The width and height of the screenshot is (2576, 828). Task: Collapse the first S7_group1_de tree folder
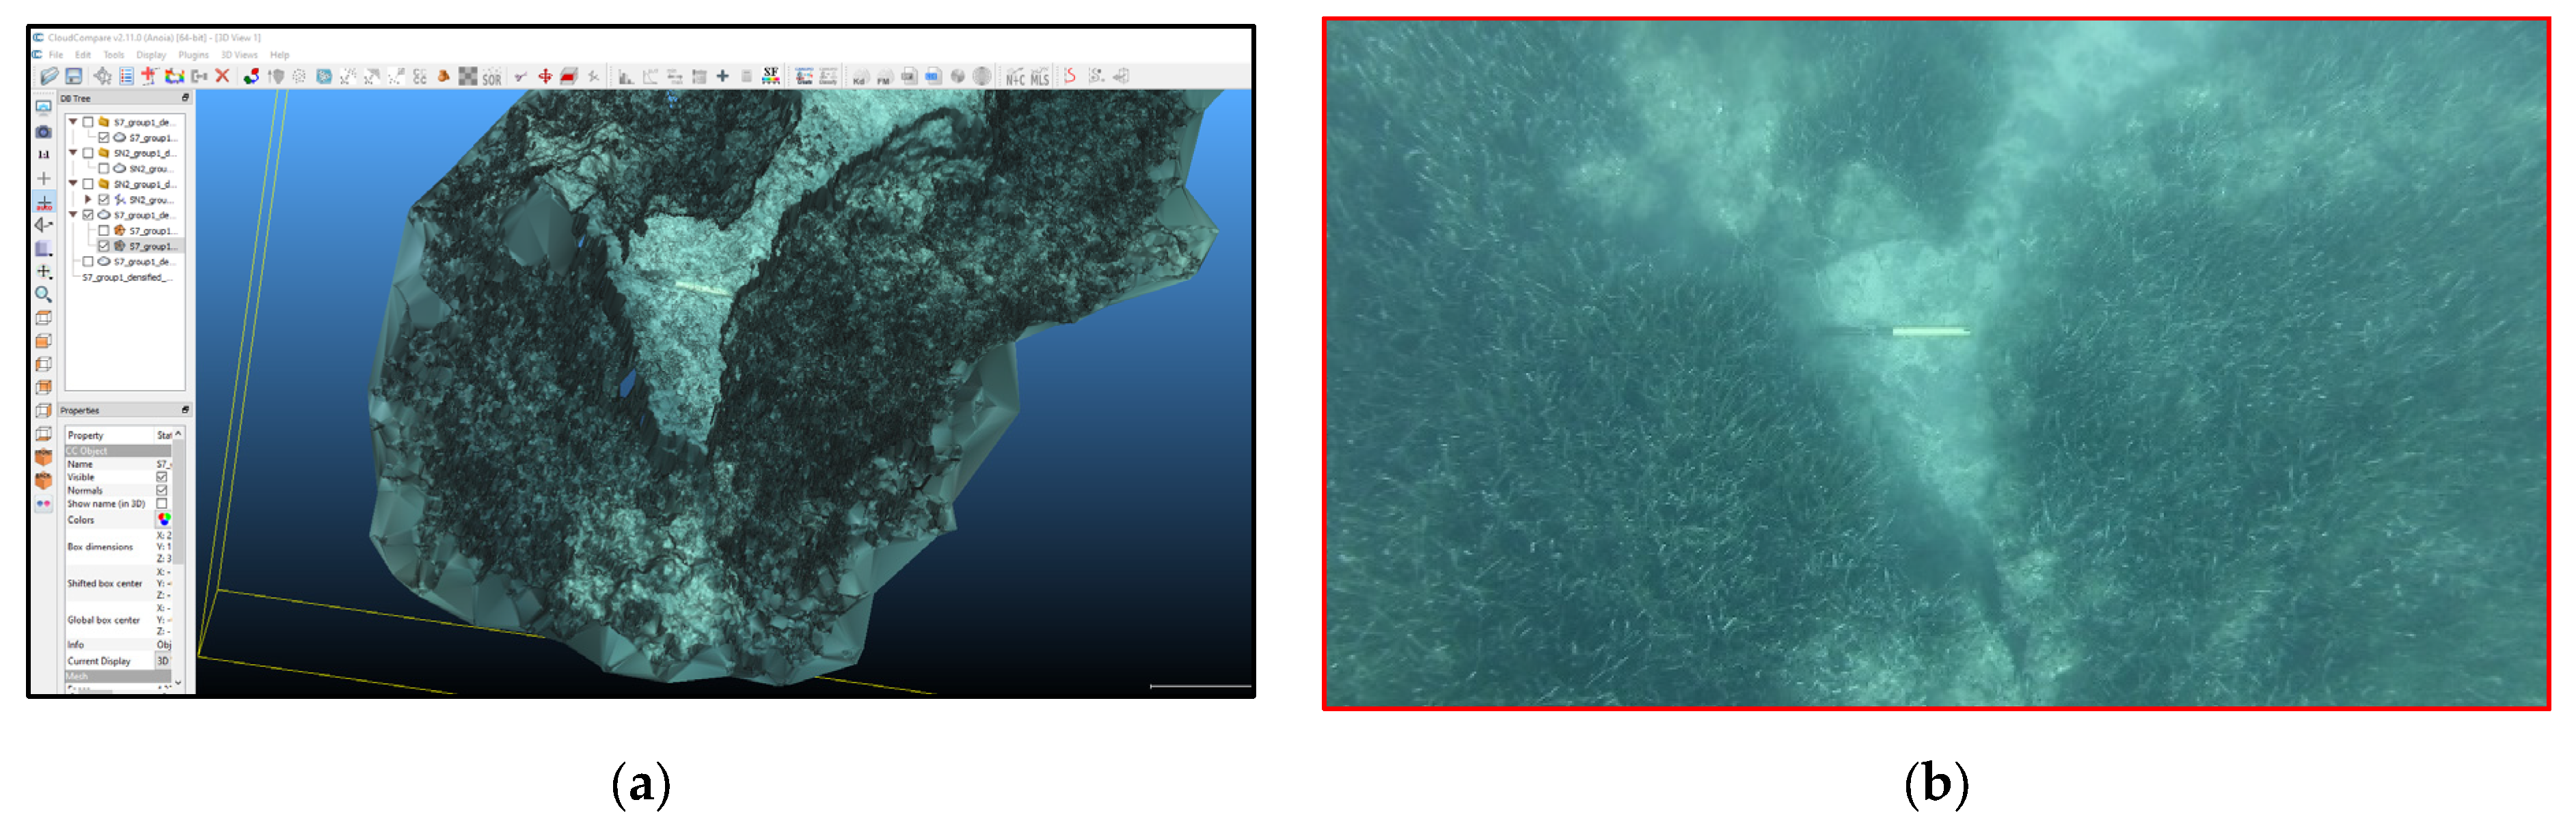click(73, 122)
